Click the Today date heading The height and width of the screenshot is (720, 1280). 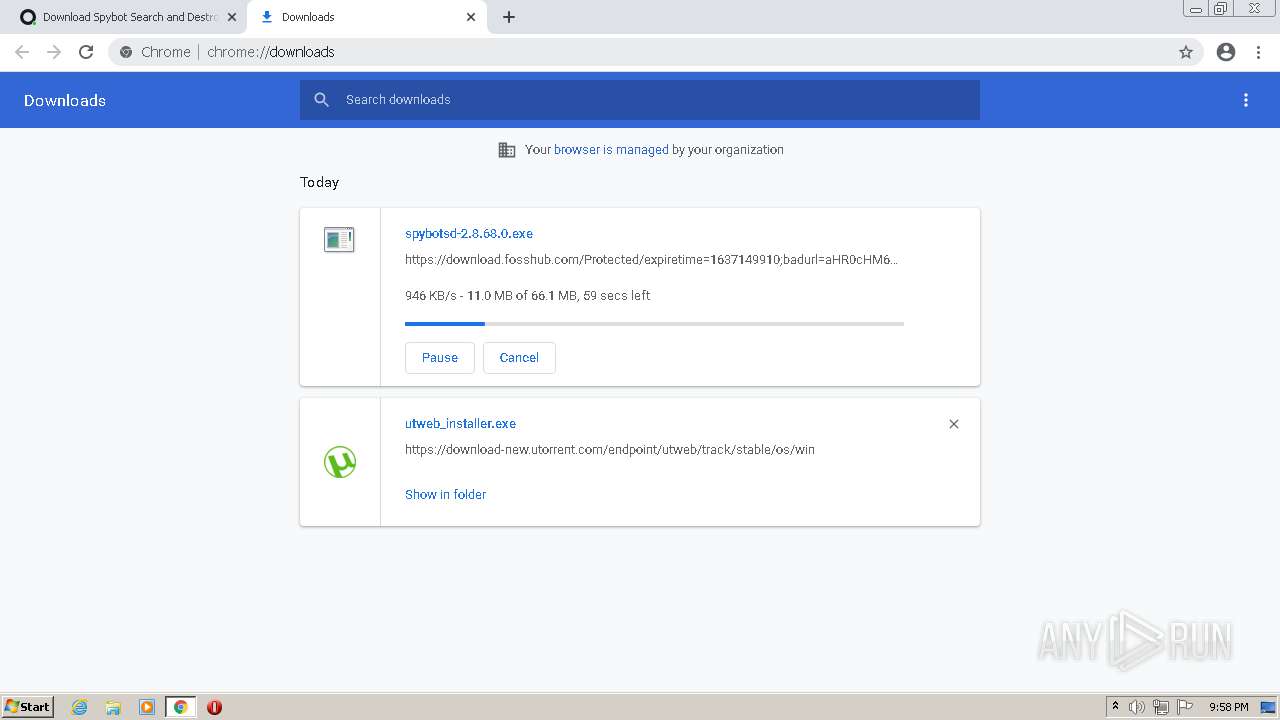point(319,182)
